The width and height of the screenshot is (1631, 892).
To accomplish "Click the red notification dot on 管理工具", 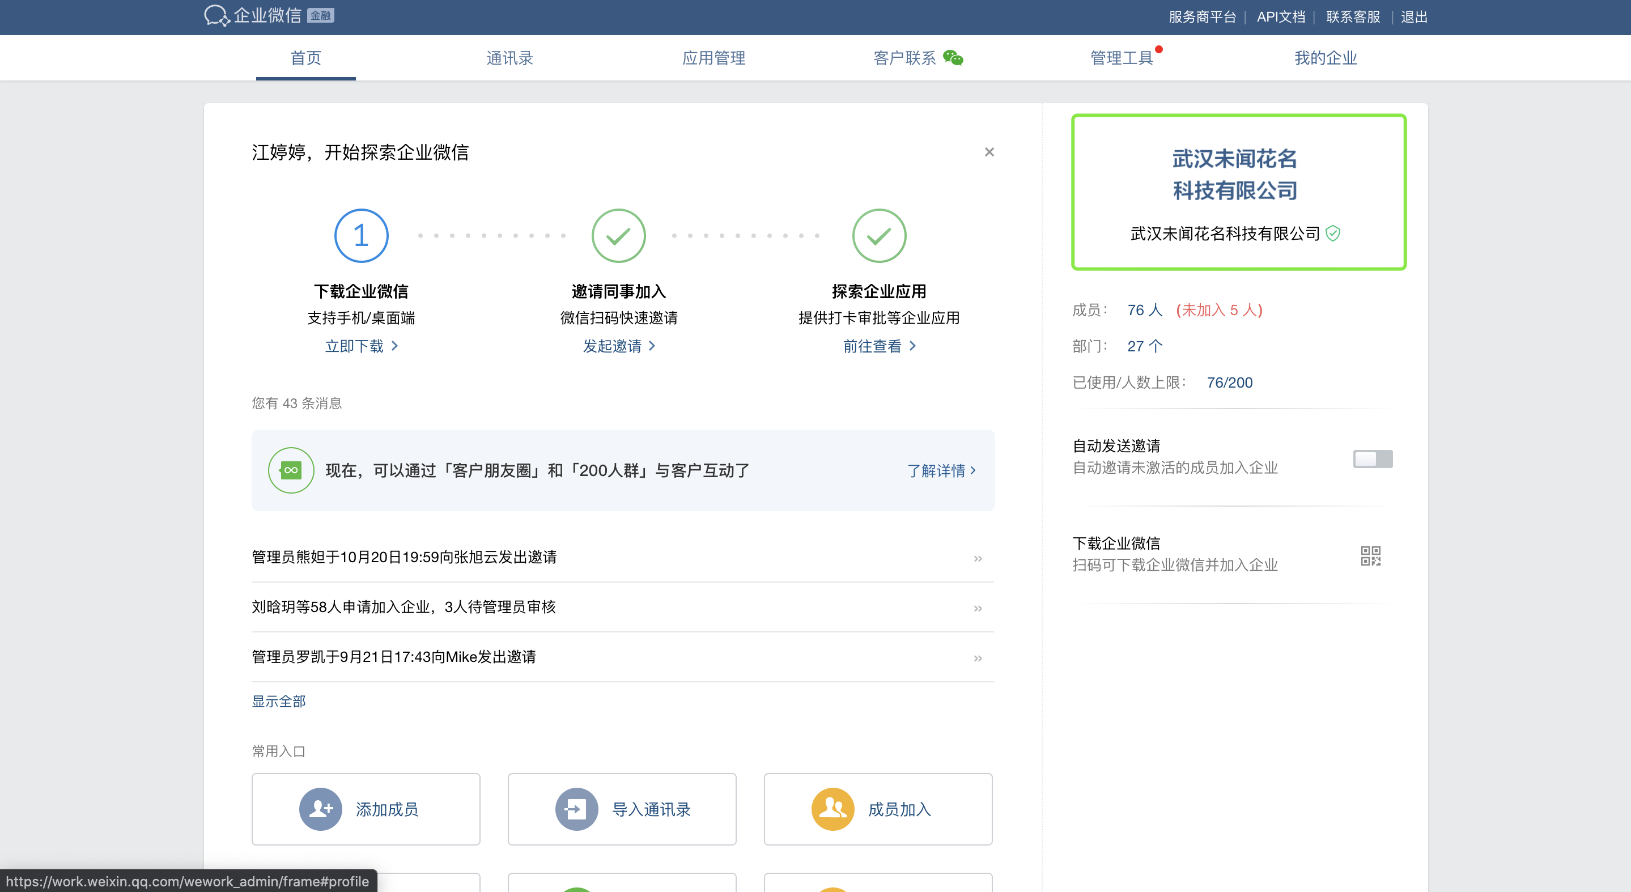I will 1159,48.
